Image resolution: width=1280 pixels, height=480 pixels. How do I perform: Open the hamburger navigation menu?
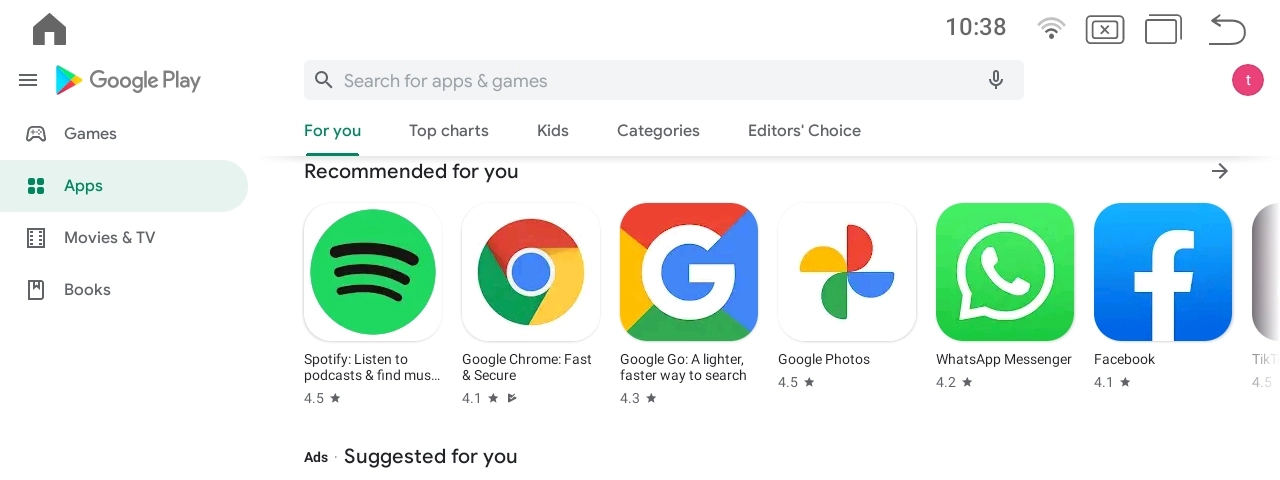[28, 80]
